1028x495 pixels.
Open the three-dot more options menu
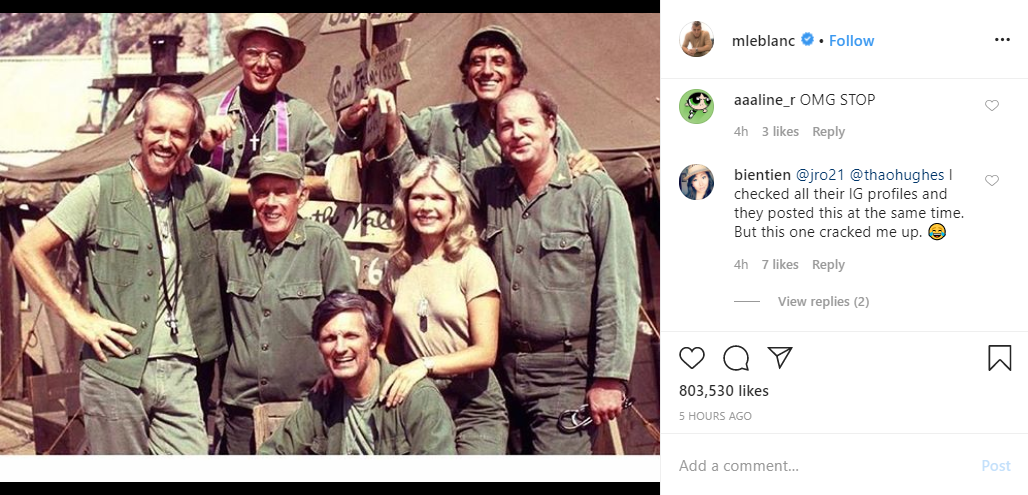(x=1002, y=40)
